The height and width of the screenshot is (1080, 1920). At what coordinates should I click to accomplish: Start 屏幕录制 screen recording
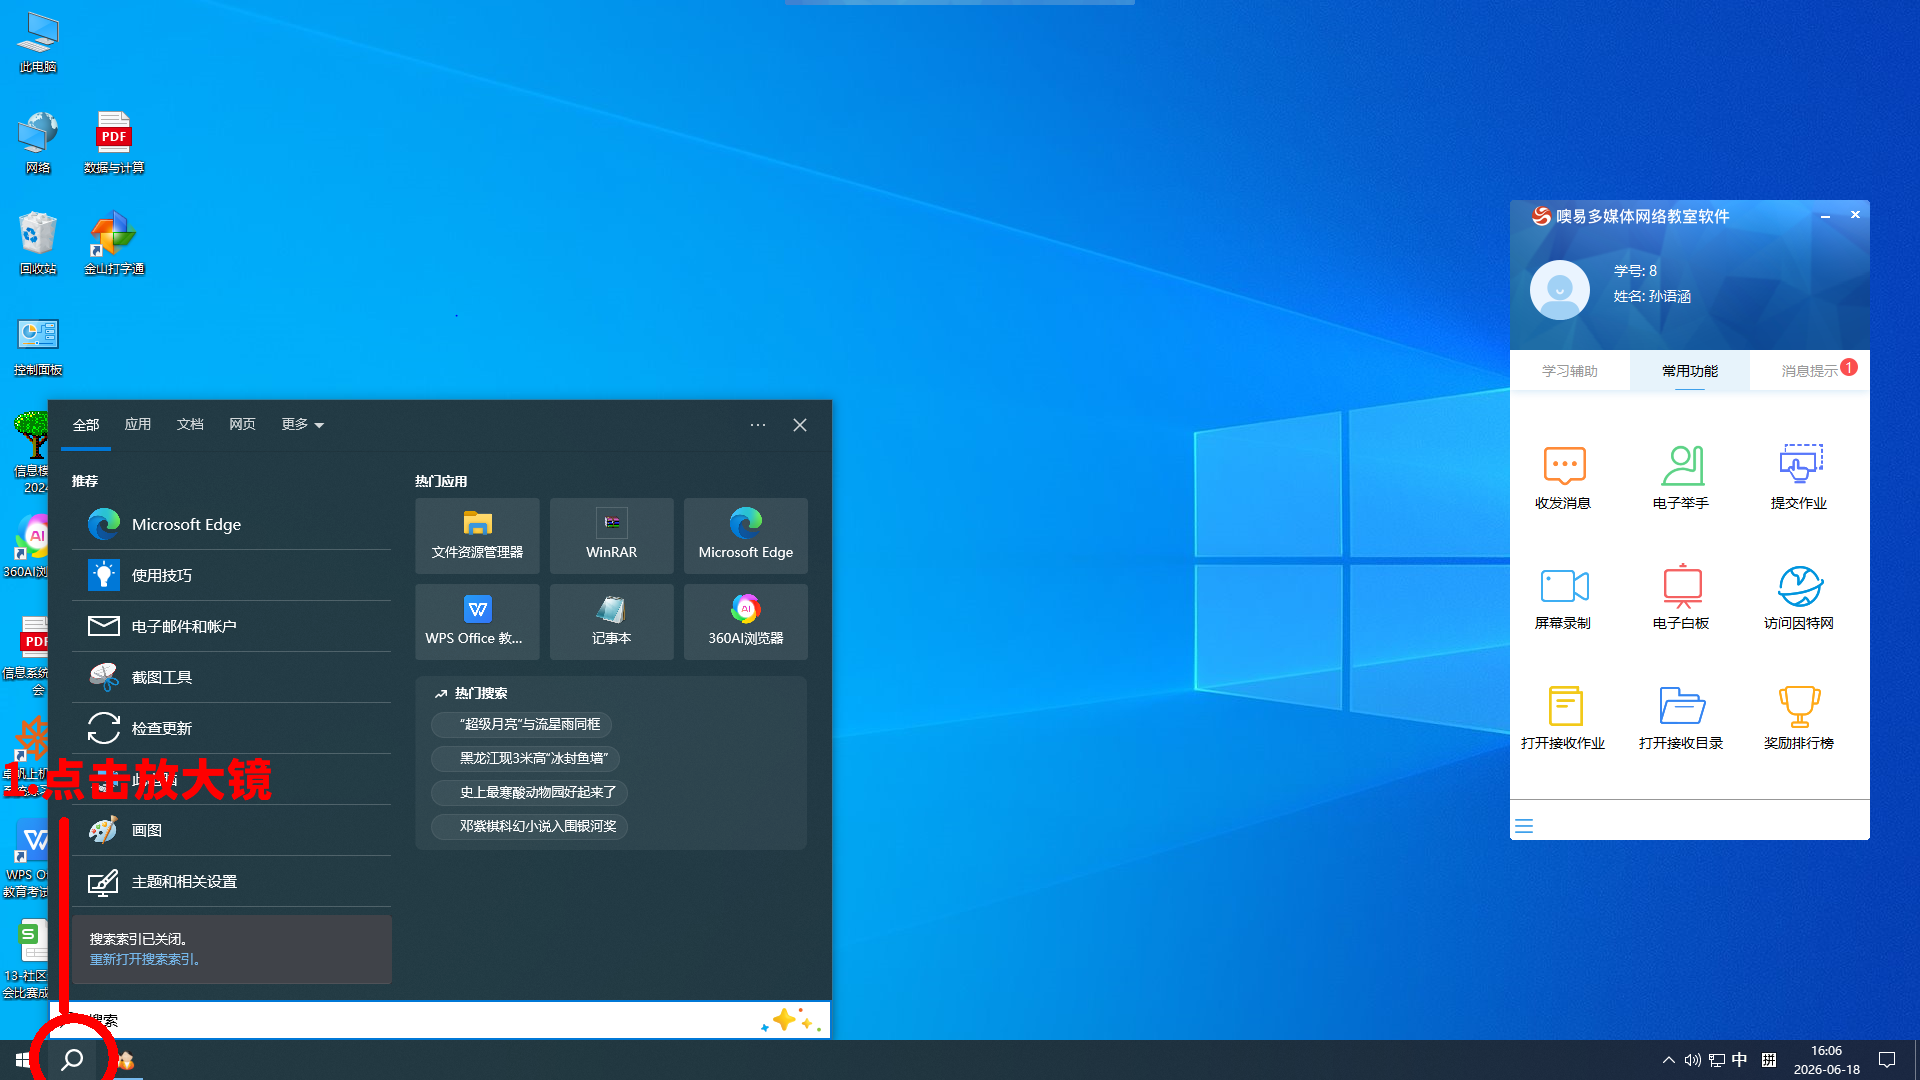[x=1563, y=597]
